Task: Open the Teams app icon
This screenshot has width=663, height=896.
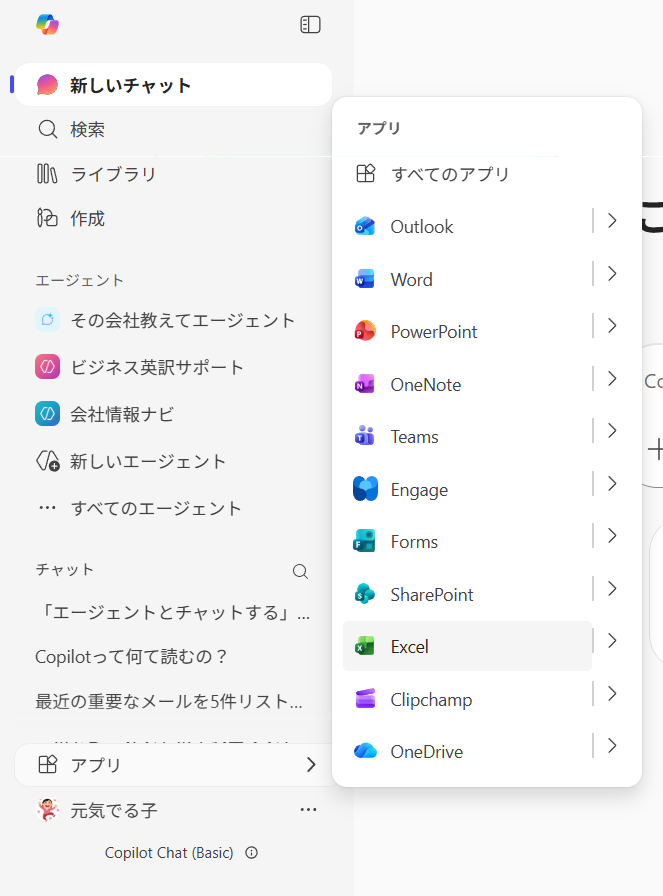Action: point(365,437)
